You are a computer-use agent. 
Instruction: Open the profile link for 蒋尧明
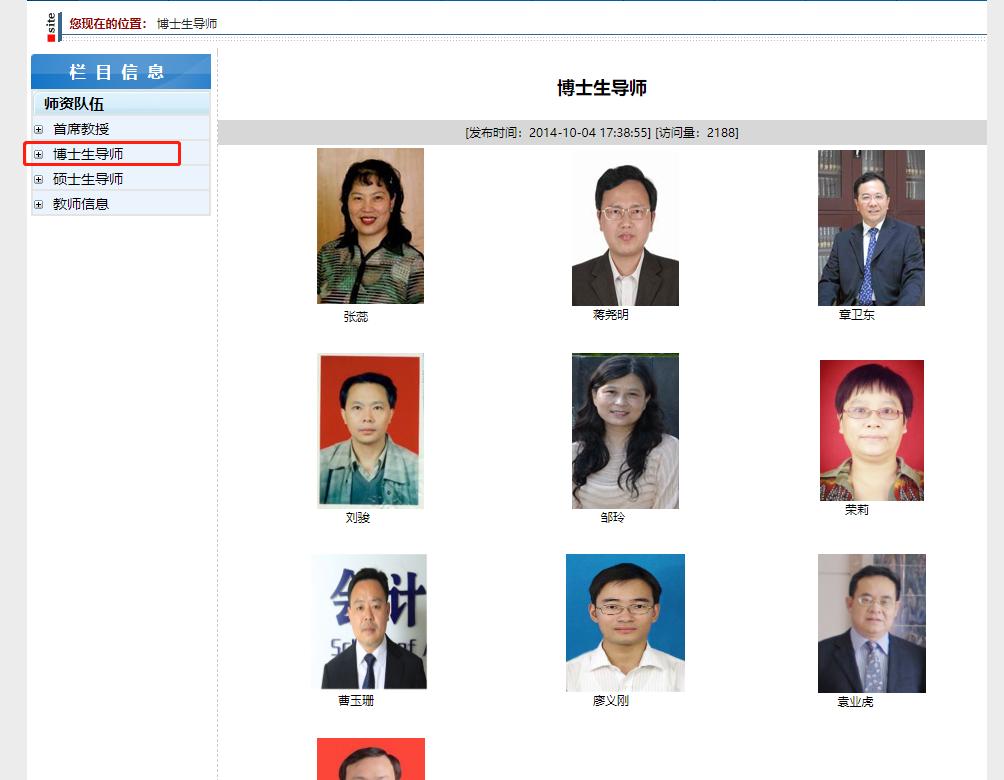(x=625, y=232)
